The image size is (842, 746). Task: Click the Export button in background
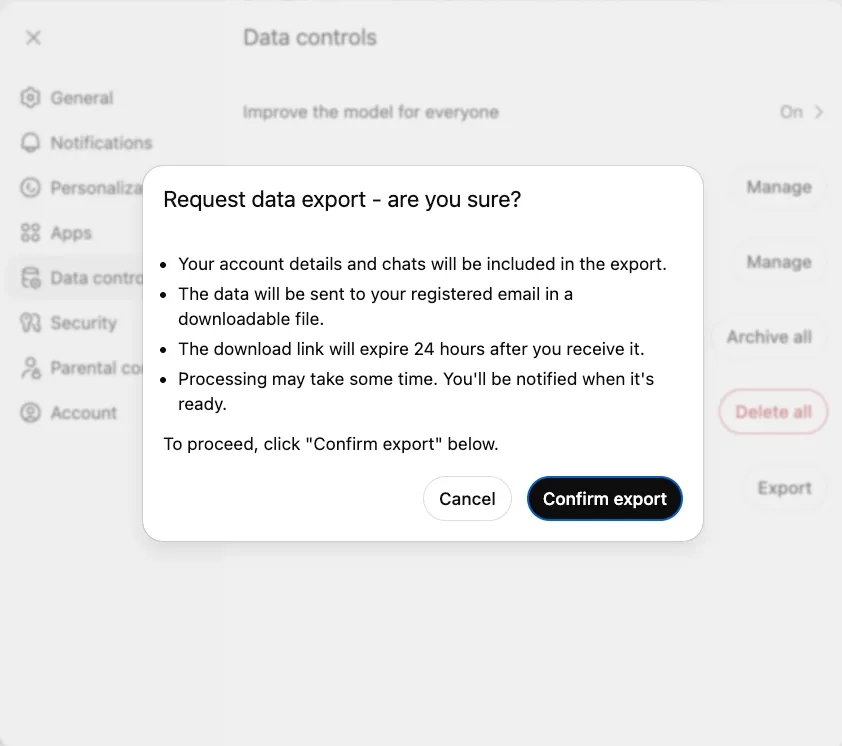click(784, 488)
